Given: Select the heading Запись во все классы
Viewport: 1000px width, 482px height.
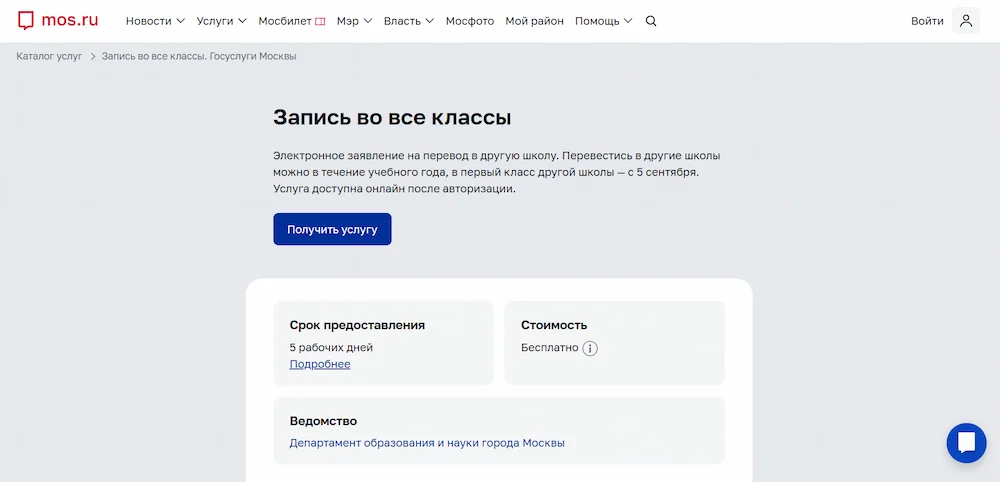Looking at the screenshot, I should click(392, 117).
